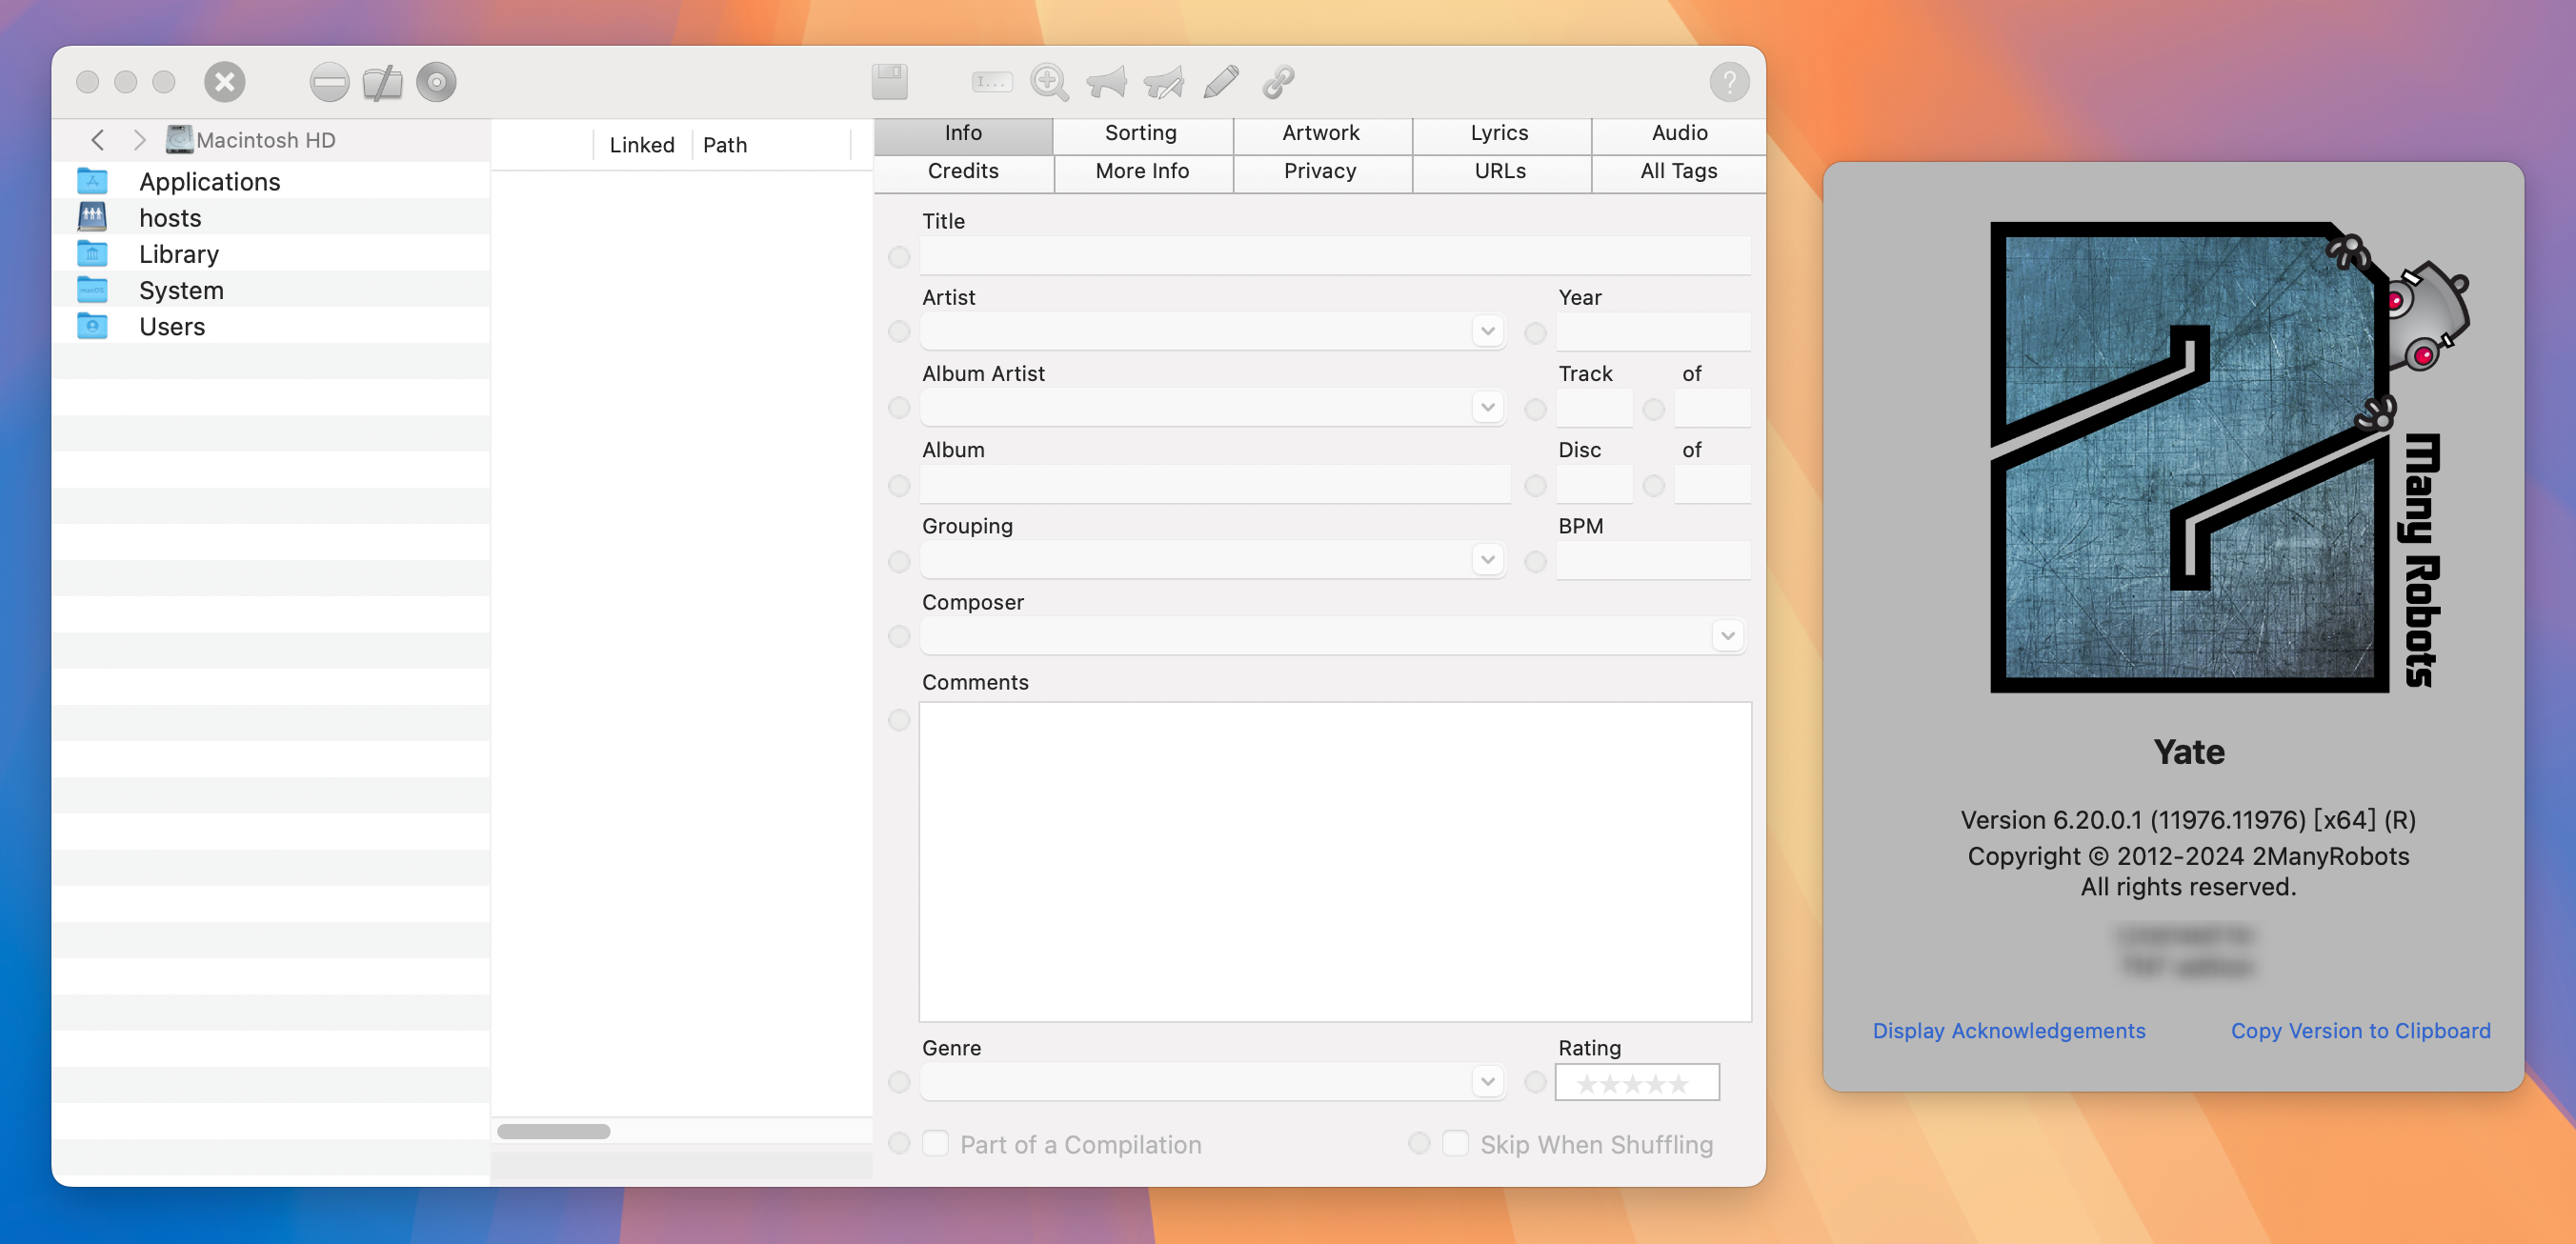Toggle the Album Artist indicator circle

899,408
